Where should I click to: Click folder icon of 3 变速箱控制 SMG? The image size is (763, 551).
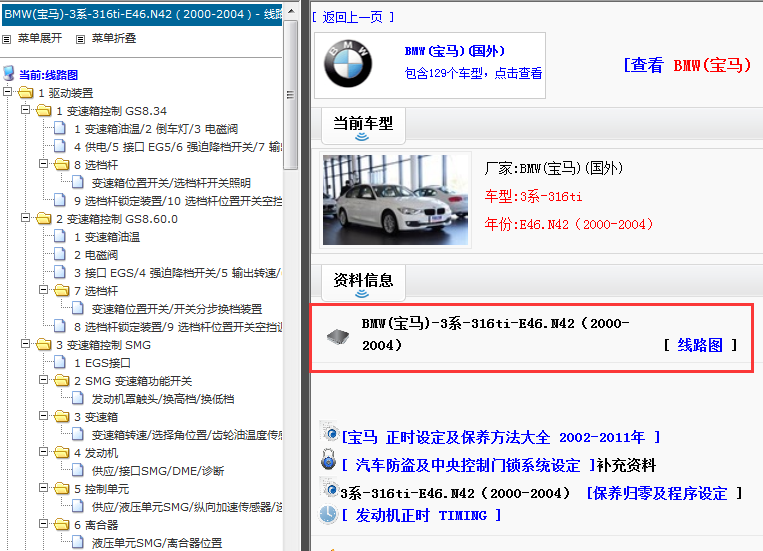pyautogui.click(x=43, y=345)
